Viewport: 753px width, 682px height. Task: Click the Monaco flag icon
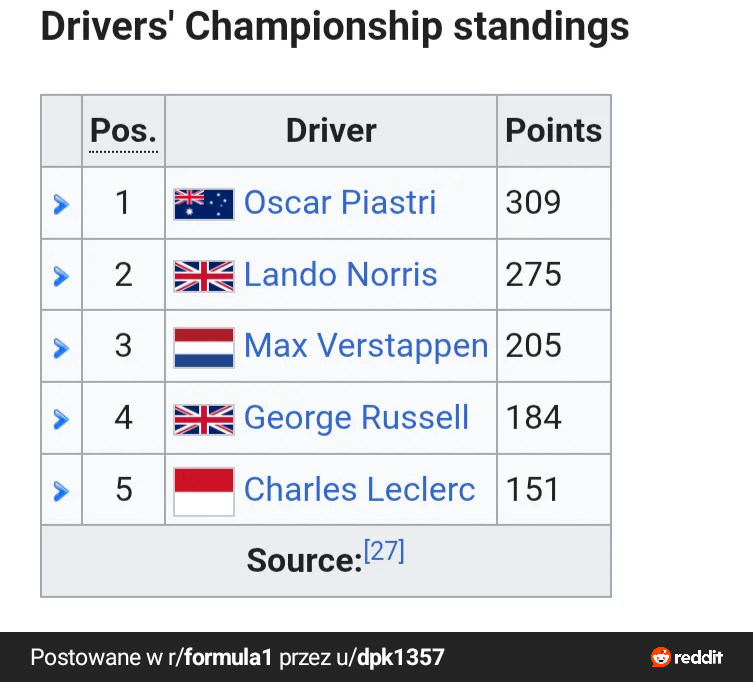(204, 491)
